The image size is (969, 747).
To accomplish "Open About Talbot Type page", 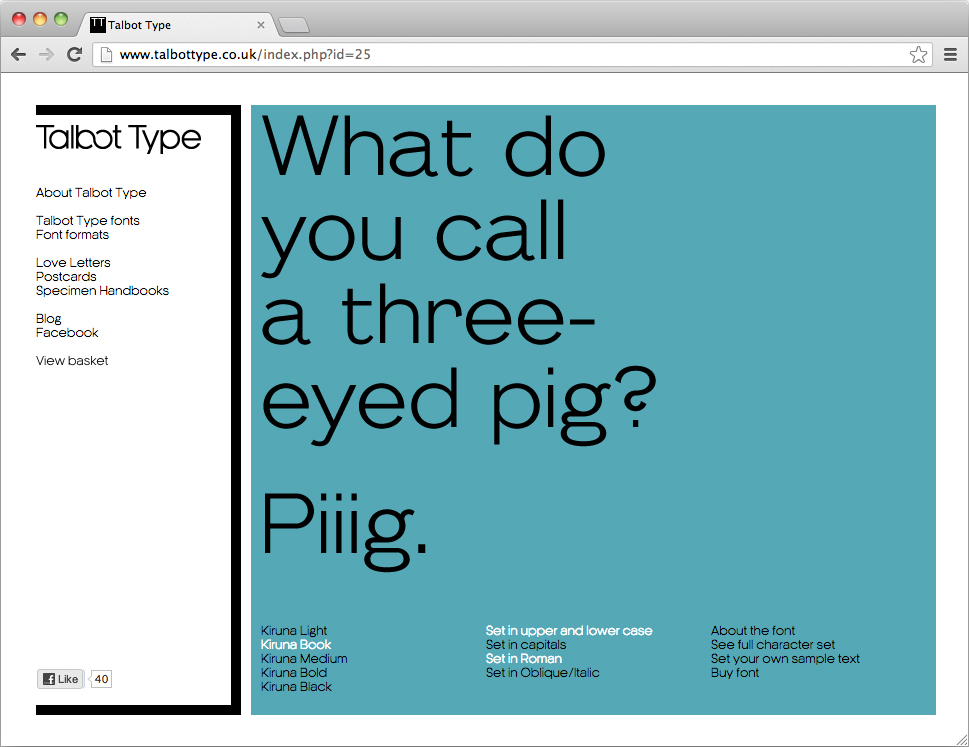I will [91, 193].
